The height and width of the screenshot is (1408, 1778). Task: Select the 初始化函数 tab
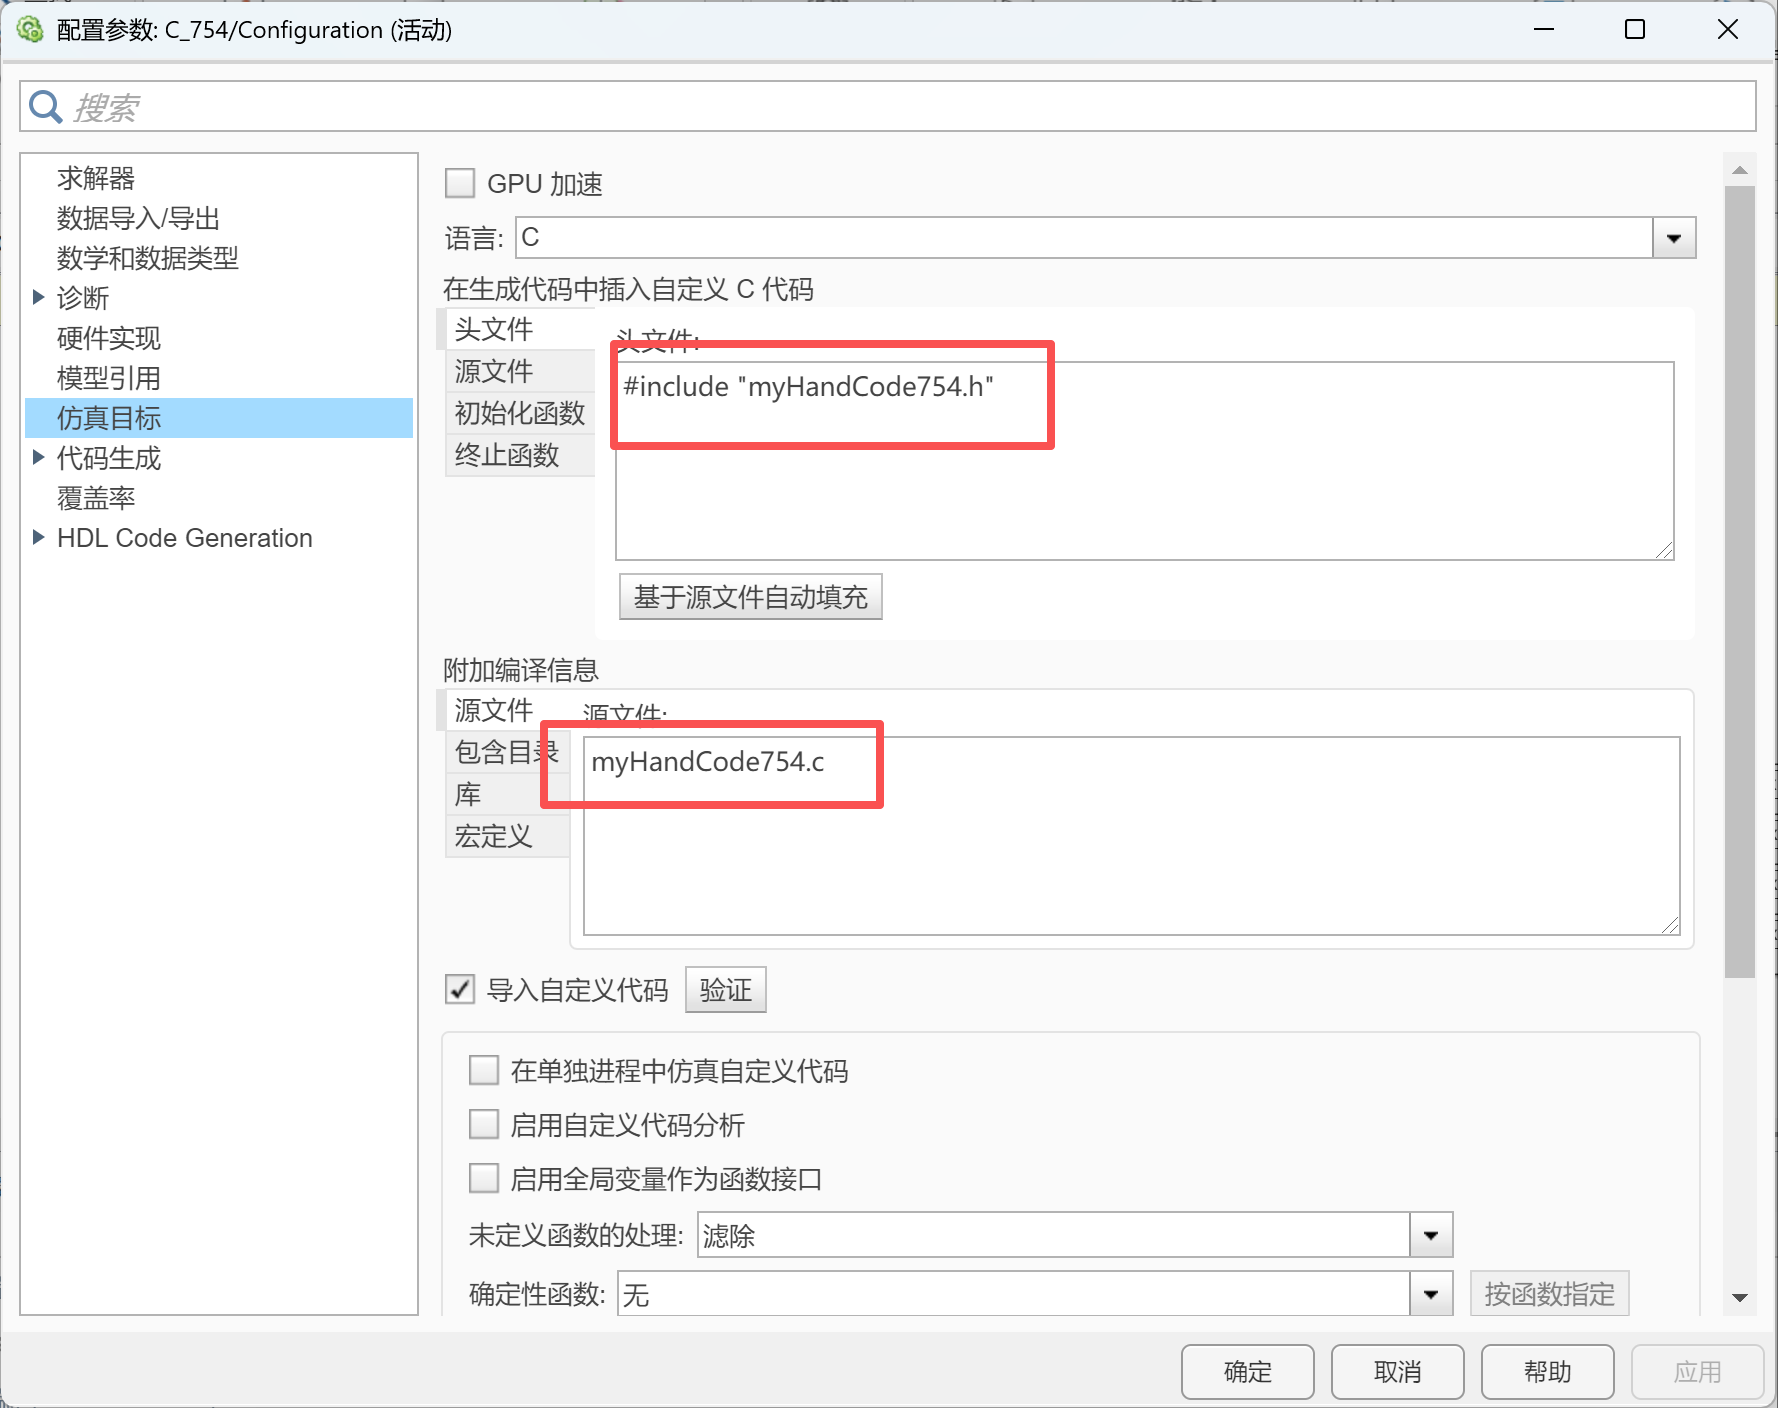point(520,413)
